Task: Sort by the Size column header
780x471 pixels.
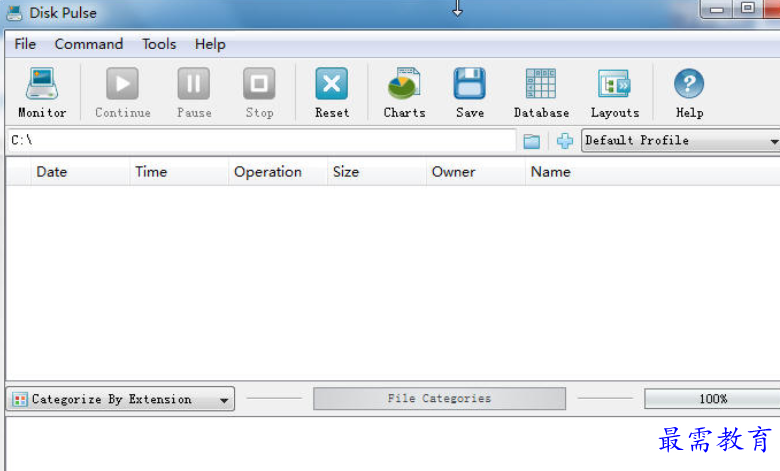Action: pos(377,172)
